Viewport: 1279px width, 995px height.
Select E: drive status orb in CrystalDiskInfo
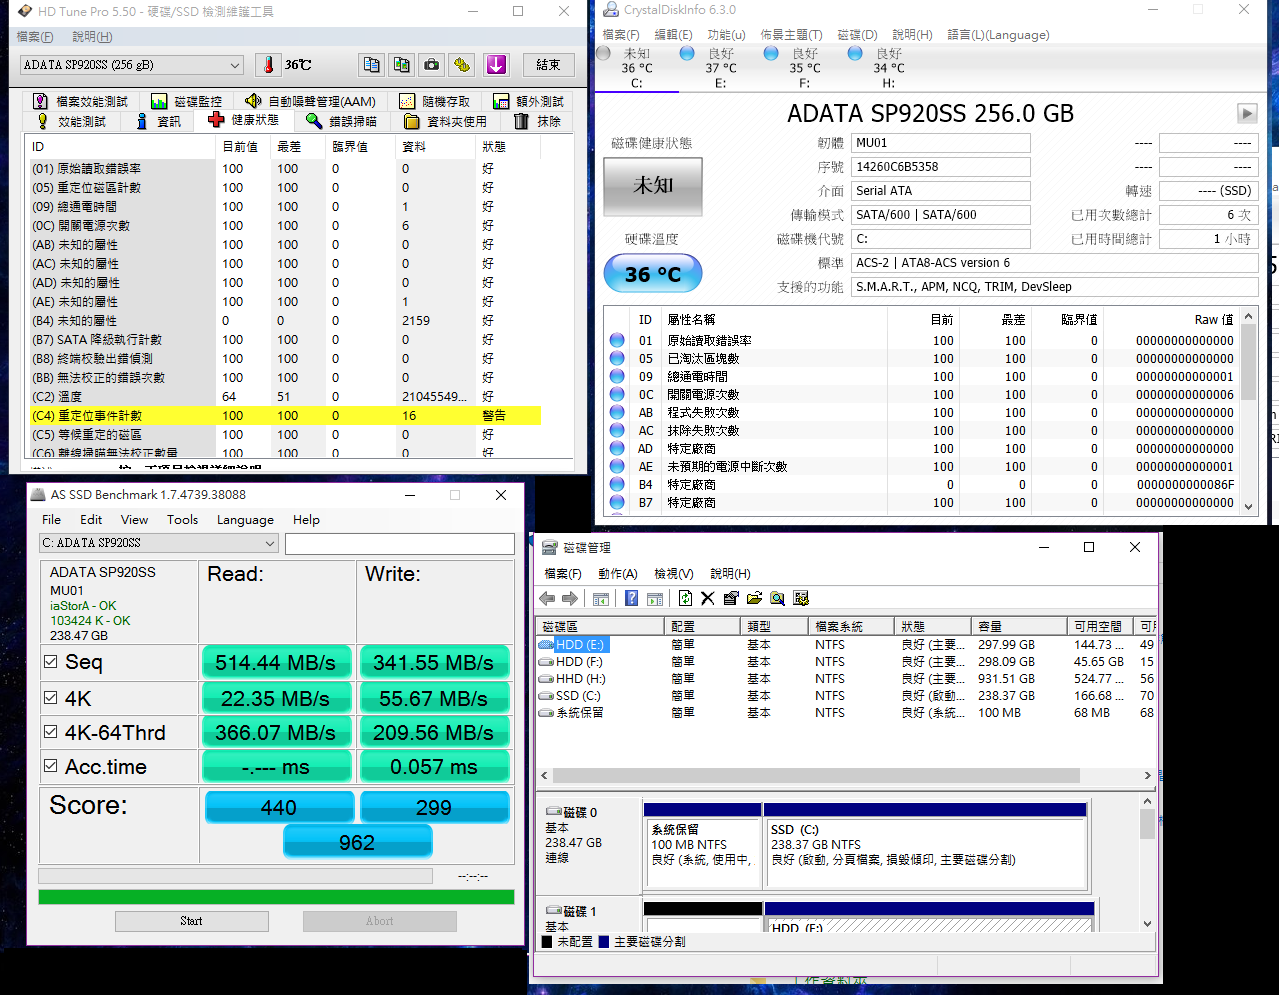(687, 53)
